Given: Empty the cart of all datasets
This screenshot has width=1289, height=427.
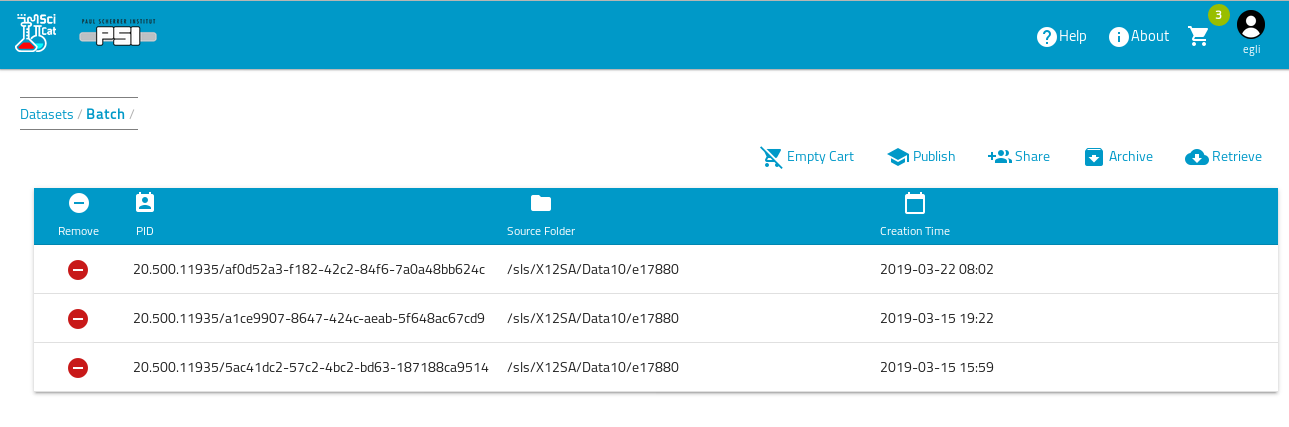Looking at the screenshot, I should coord(807,157).
